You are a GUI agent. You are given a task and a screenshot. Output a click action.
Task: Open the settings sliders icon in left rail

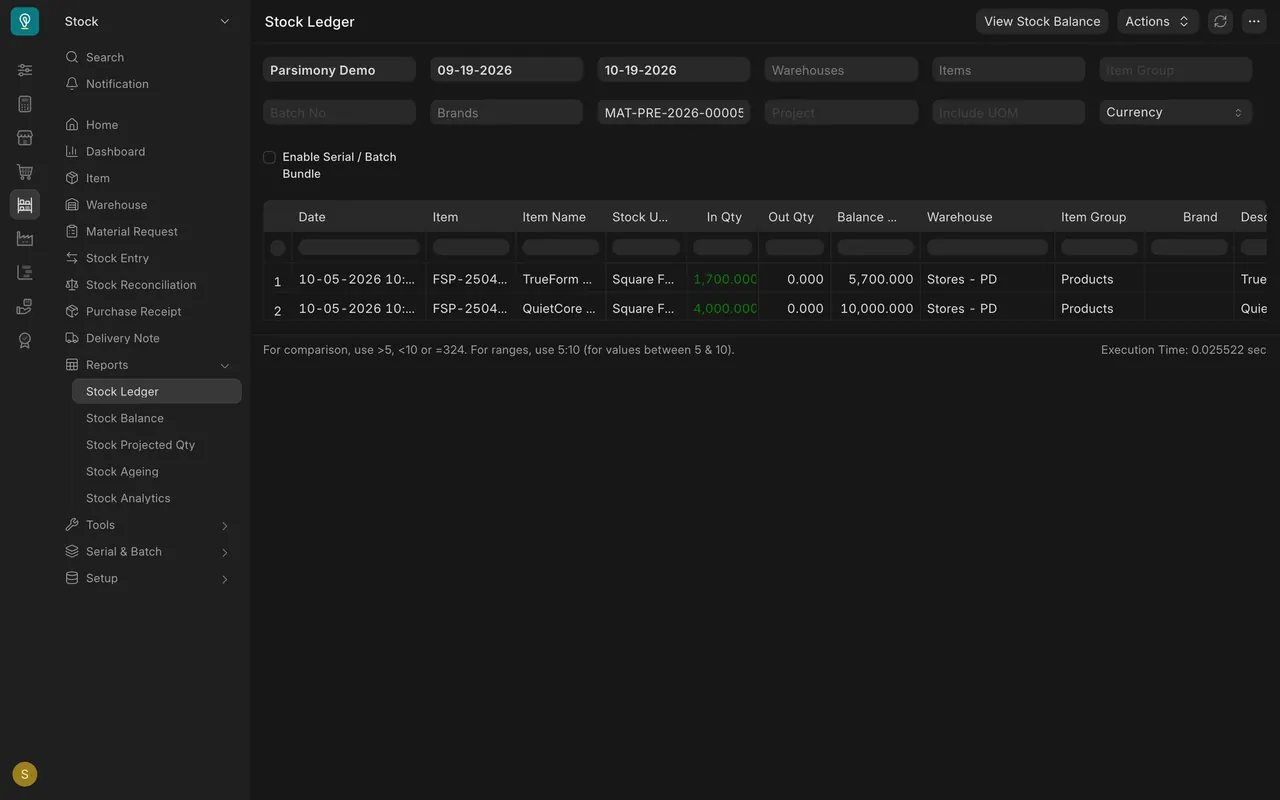coord(25,70)
